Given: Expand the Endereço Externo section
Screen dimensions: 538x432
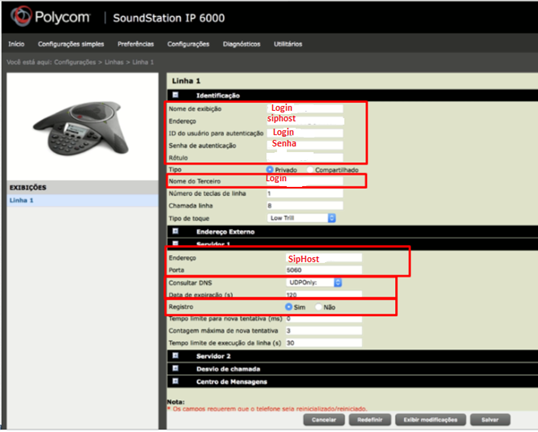Looking at the screenshot, I should pyautogui.click(x=175, y=231).
